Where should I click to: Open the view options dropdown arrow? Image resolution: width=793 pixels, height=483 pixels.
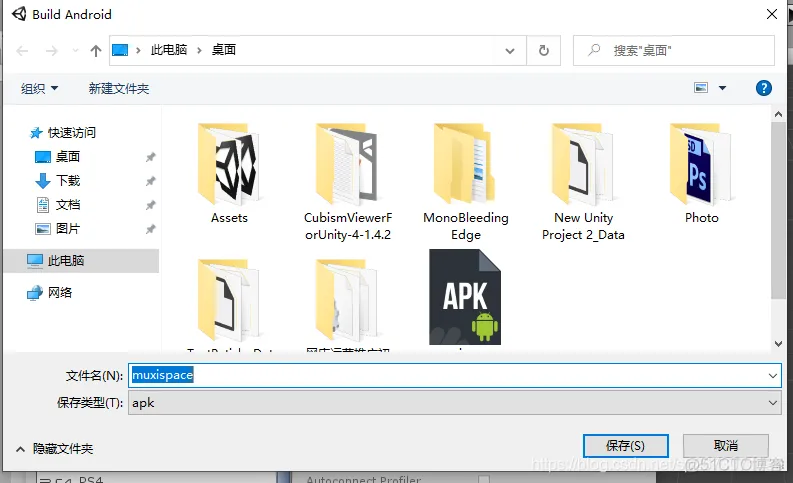723,88
